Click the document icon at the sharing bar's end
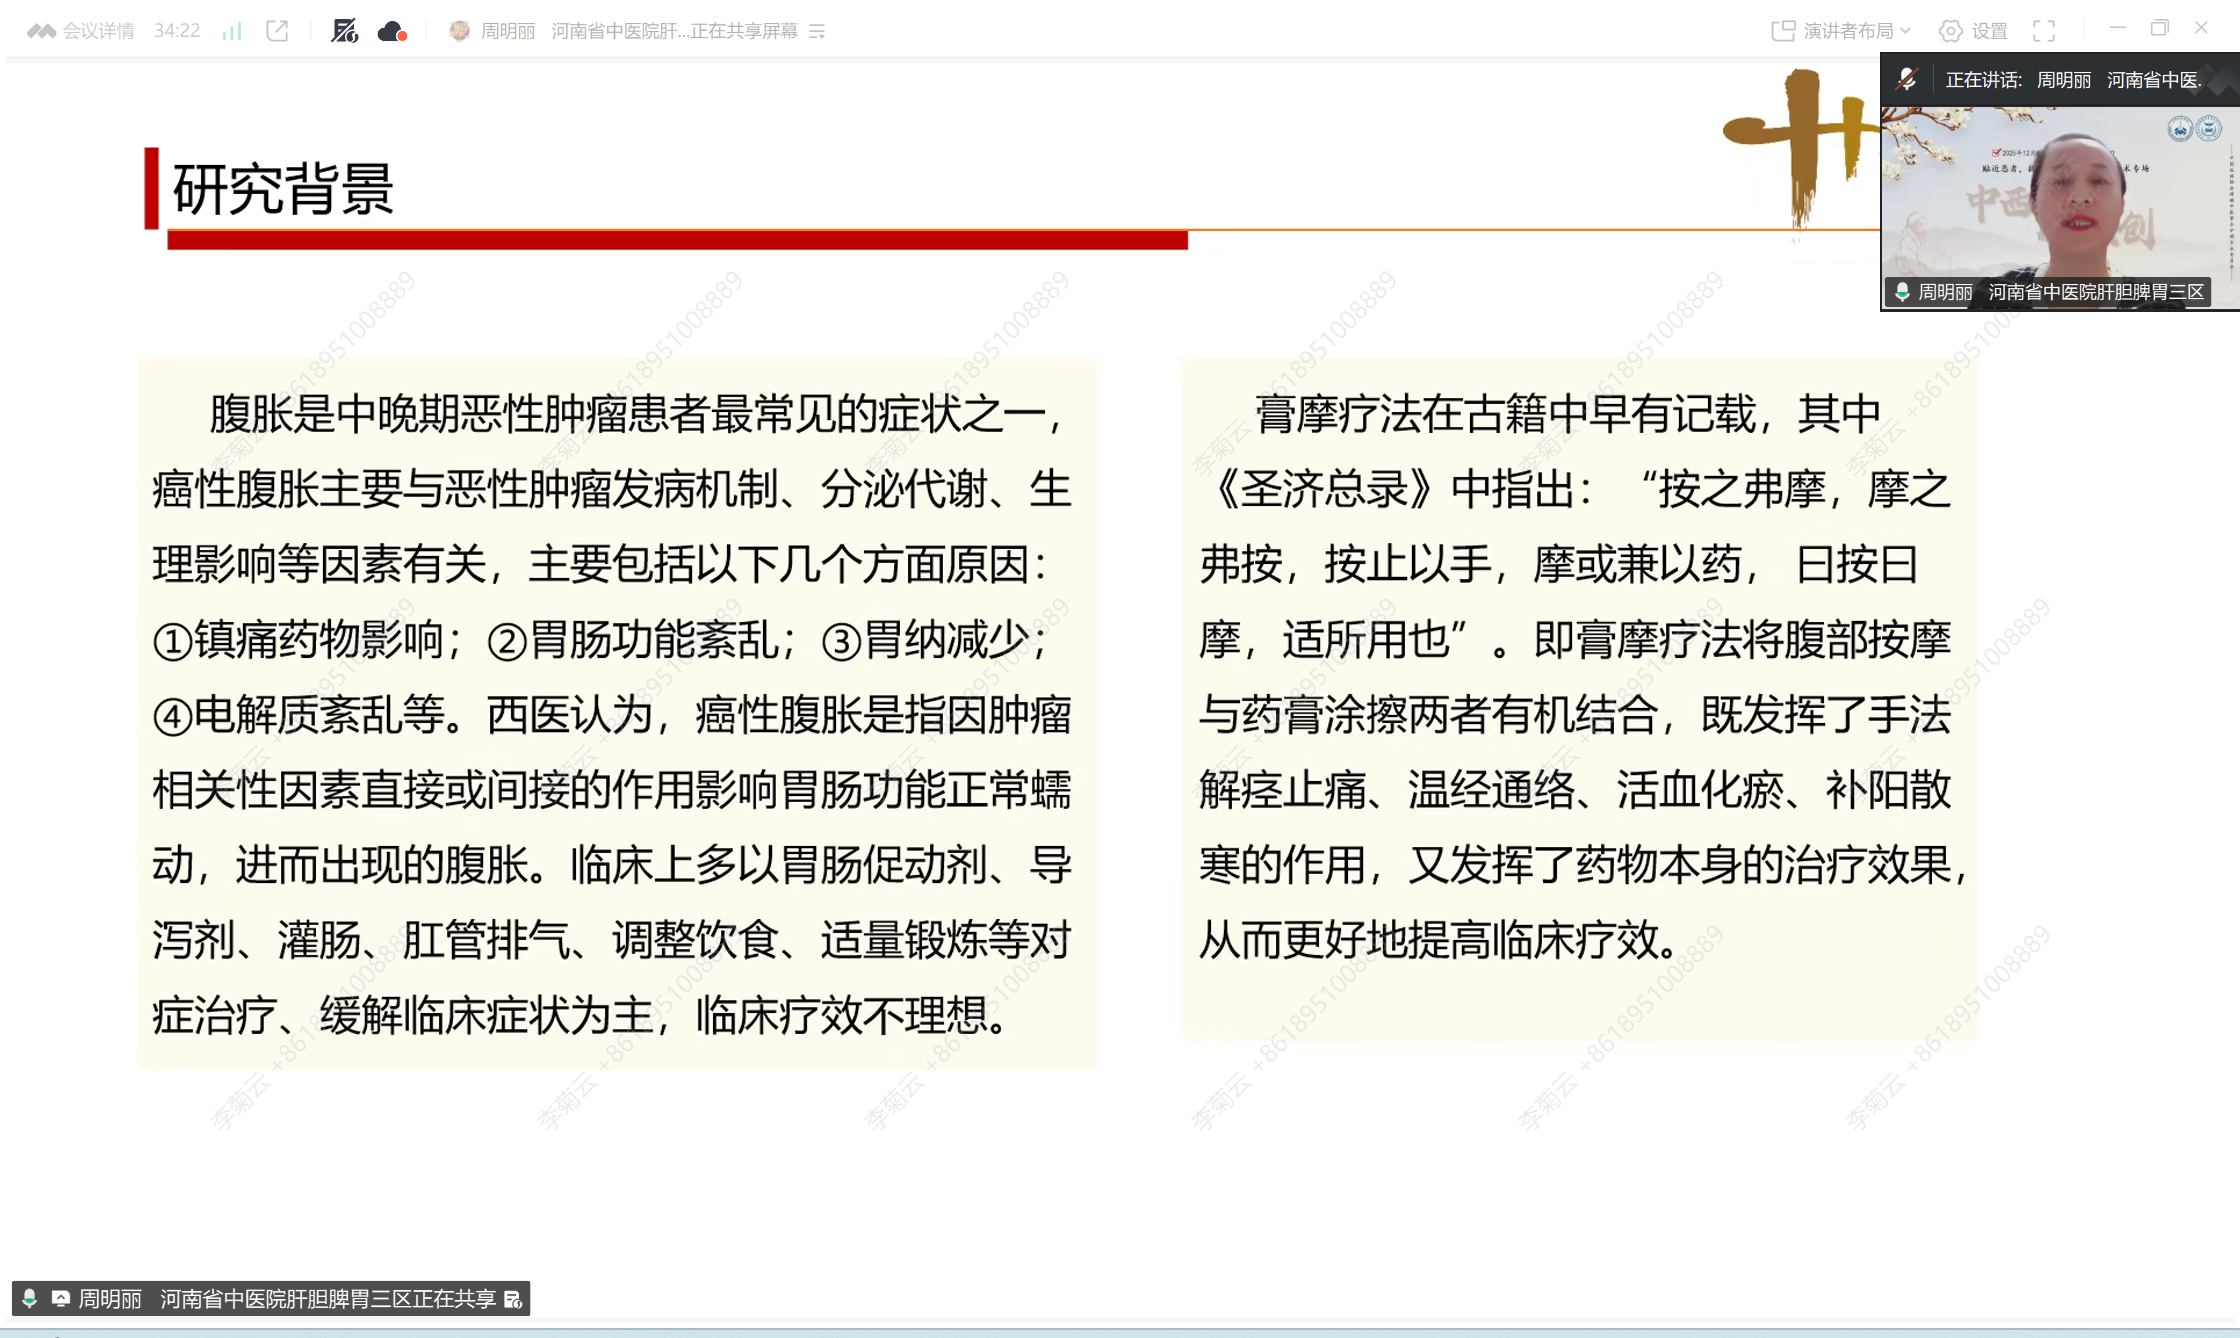Screen dimensions: 2240x1338 [513, 1299]
